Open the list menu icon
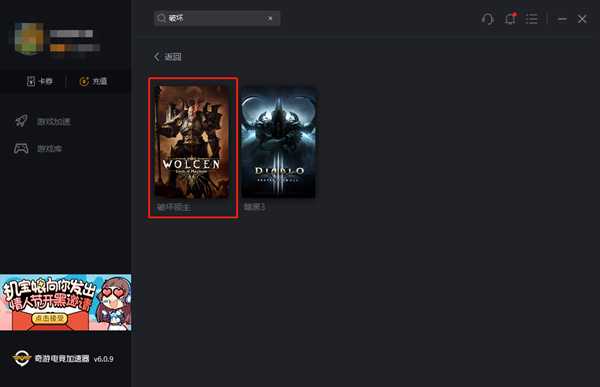The height and width of the screenshot is (387, 600). pos(531,19)
